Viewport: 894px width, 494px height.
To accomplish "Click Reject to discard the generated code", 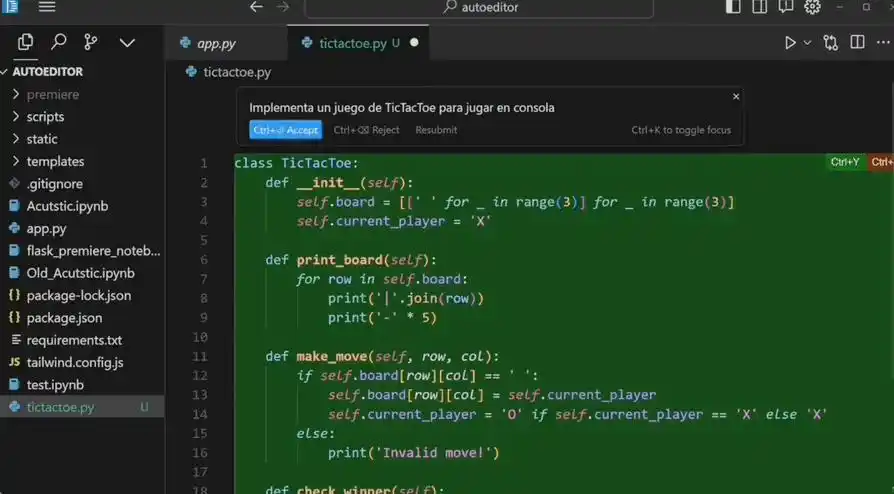I will pyautogui.click(x=366, y=130).
